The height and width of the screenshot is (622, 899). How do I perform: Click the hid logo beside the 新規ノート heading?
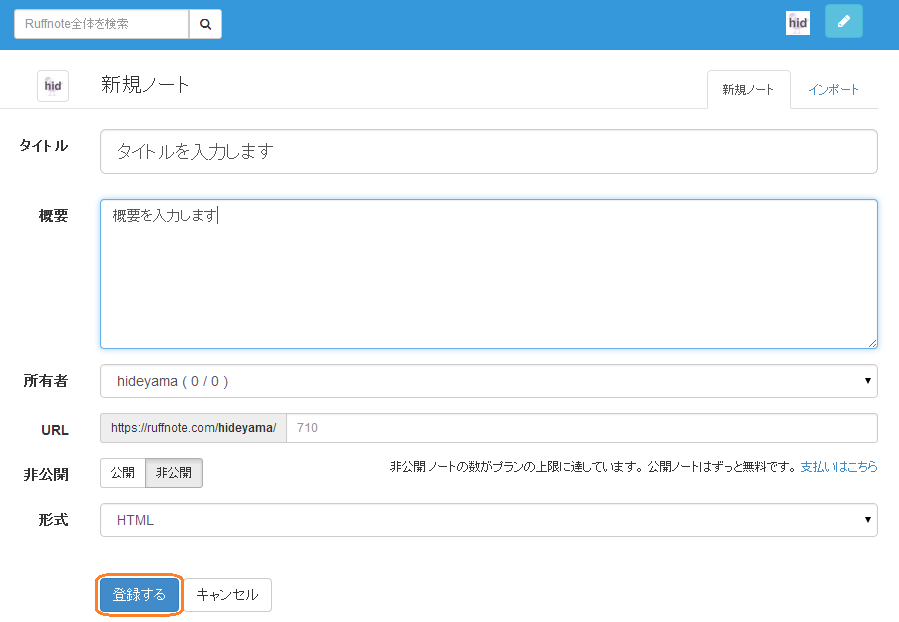click(x=53, y=86)
